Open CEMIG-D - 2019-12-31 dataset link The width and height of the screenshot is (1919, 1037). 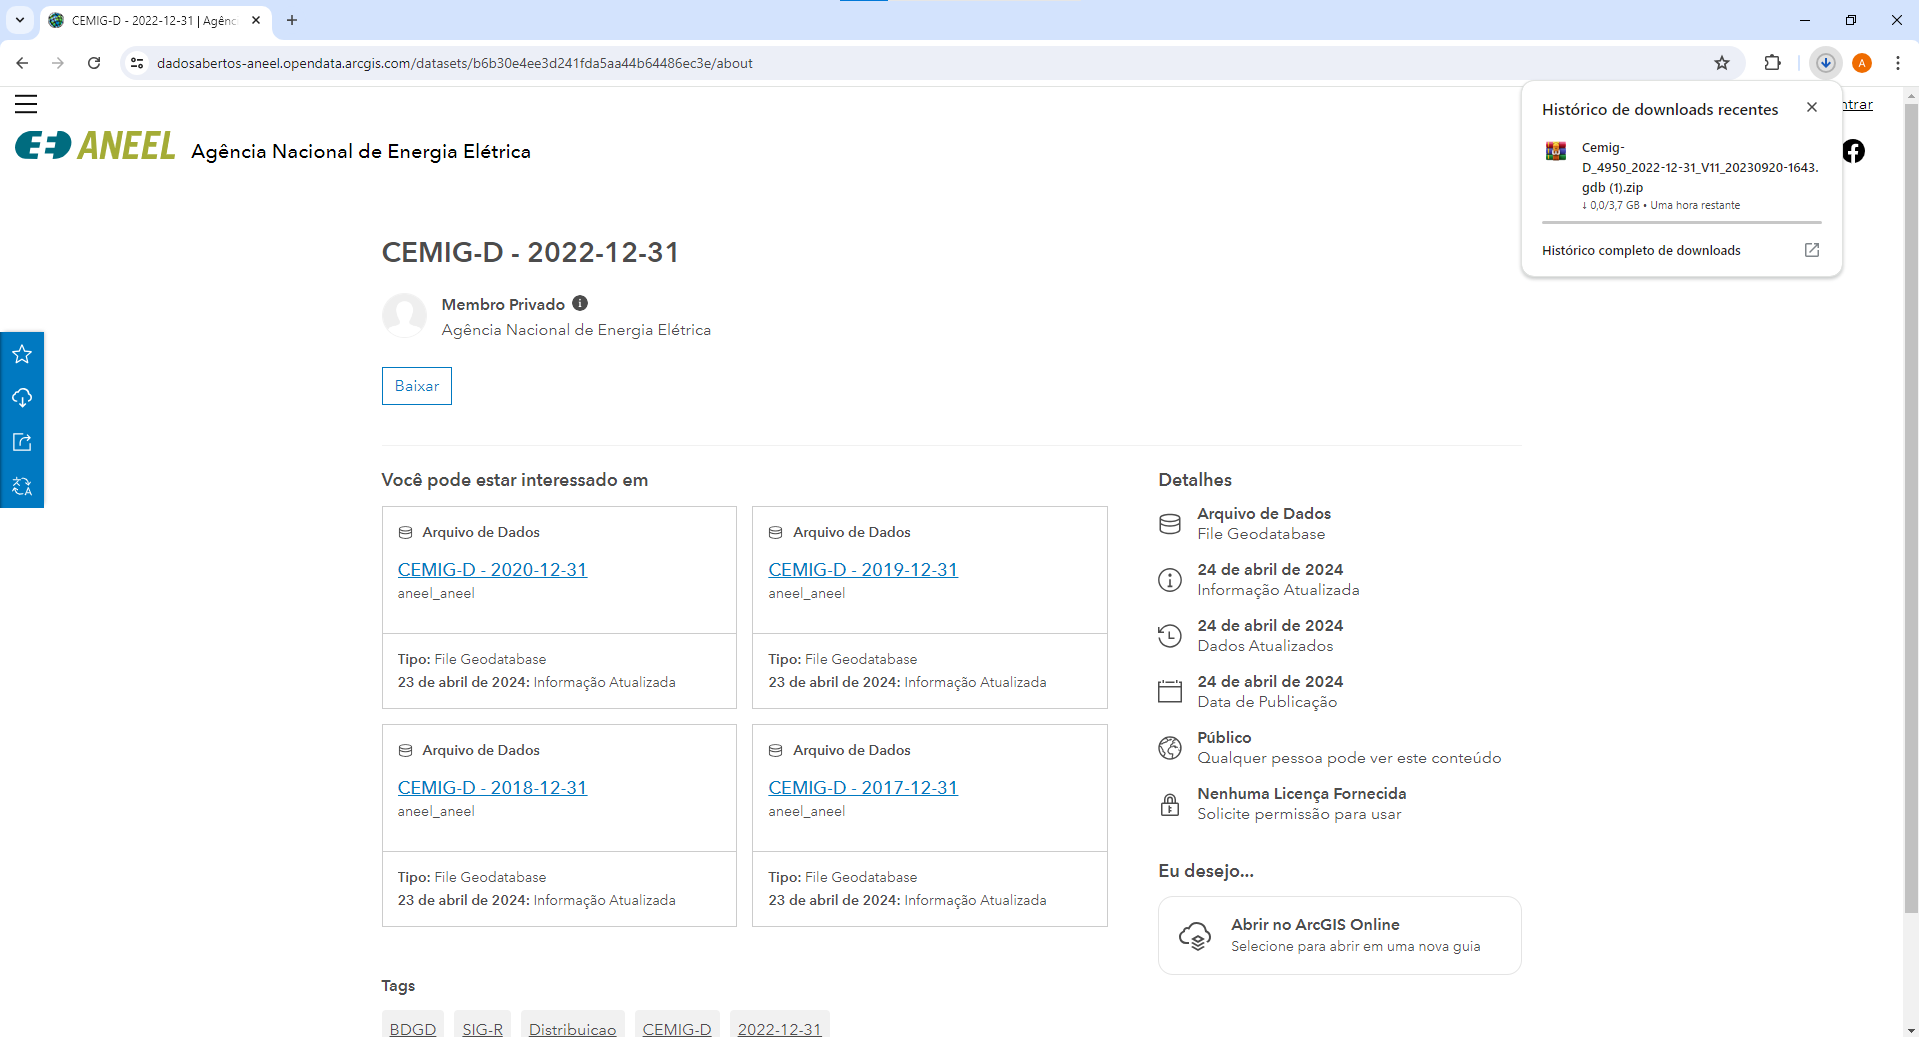(863, 569)
